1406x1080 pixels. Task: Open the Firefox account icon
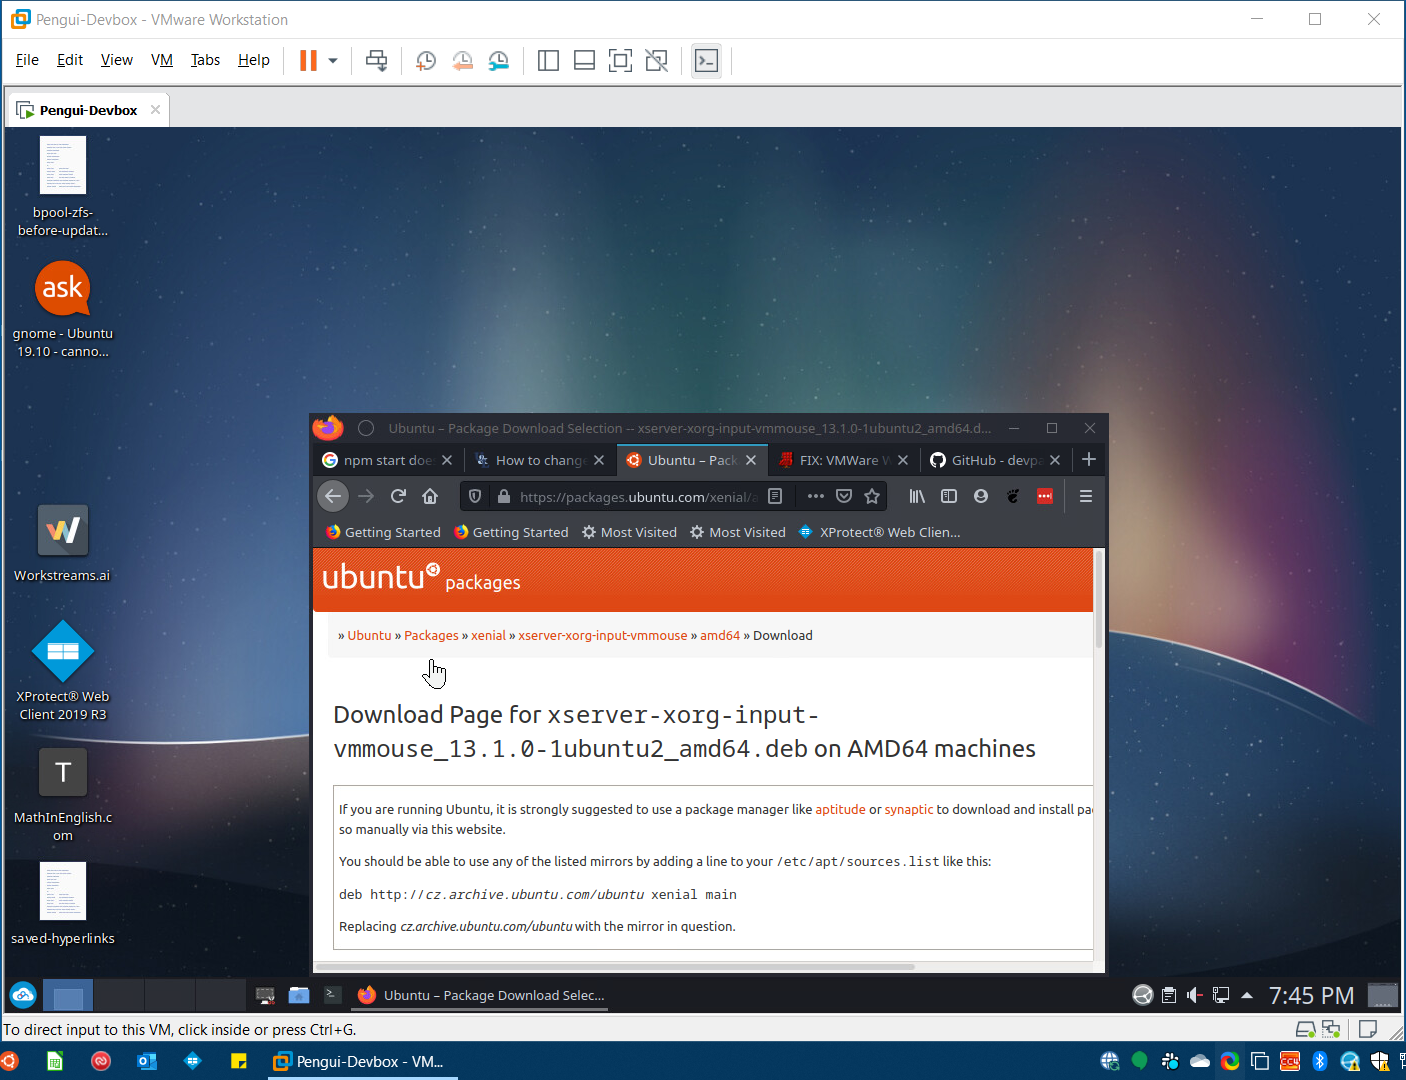click(x=981, y=496)
